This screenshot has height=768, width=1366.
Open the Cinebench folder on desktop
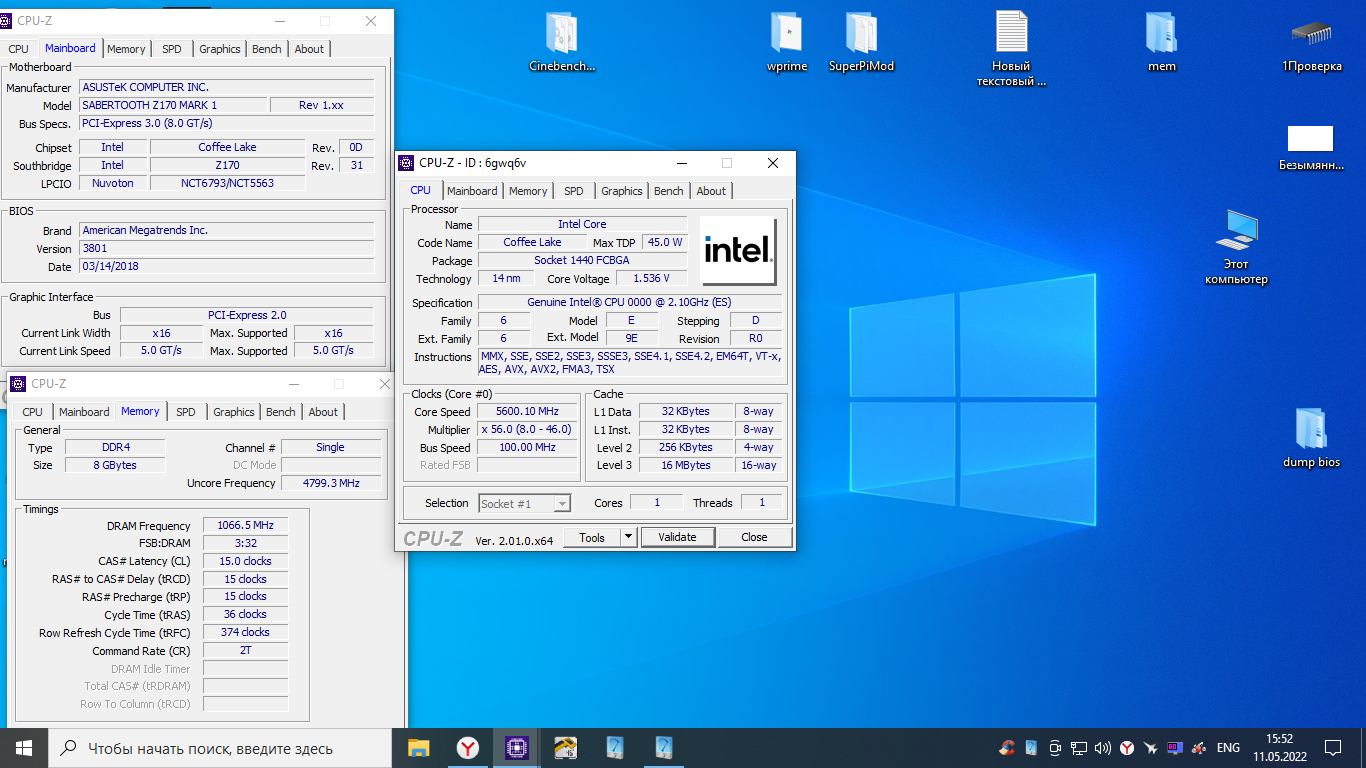tap(561, 42)
